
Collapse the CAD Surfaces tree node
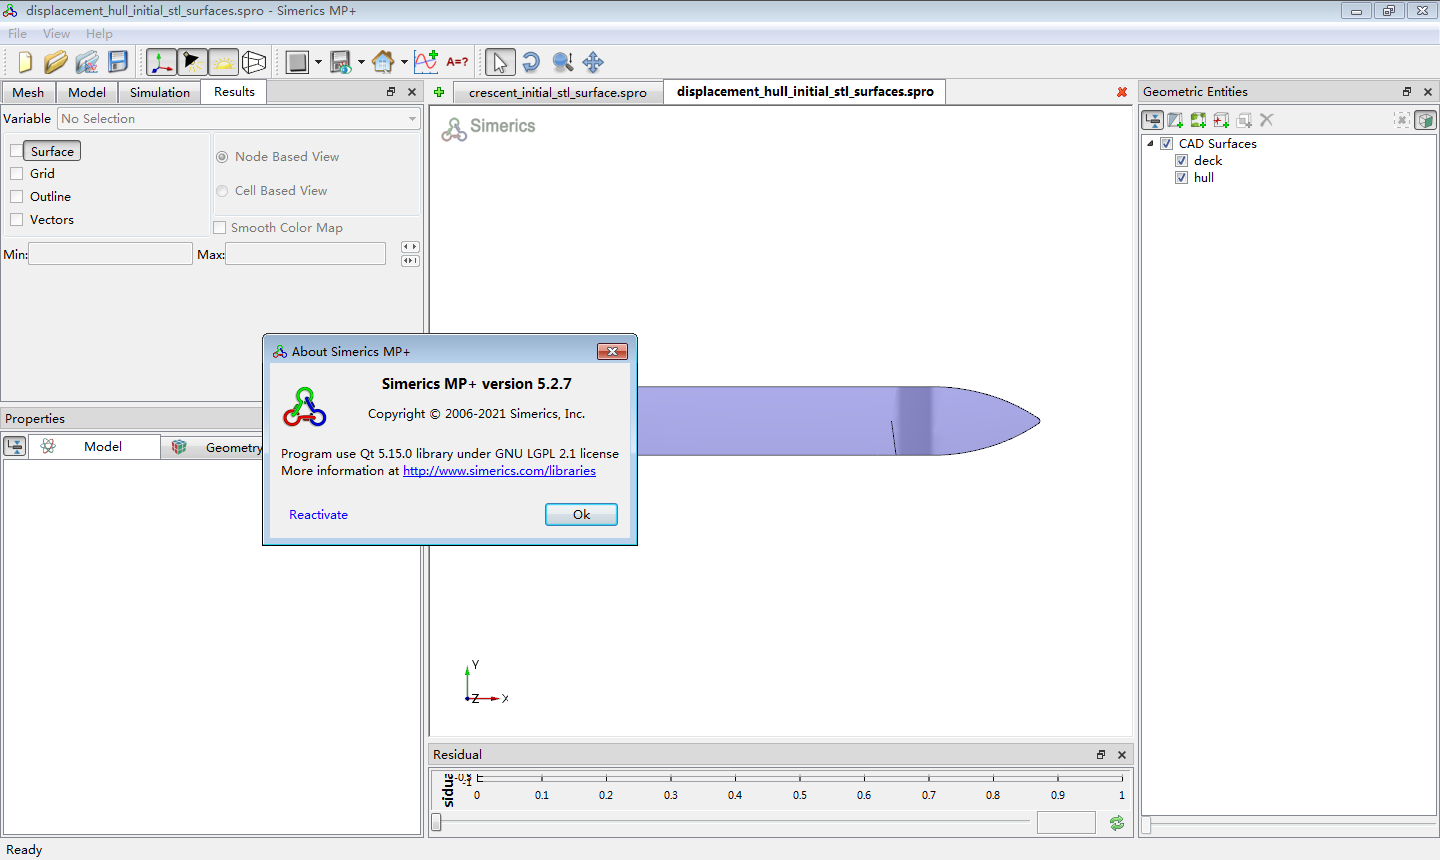(1150, 144)
